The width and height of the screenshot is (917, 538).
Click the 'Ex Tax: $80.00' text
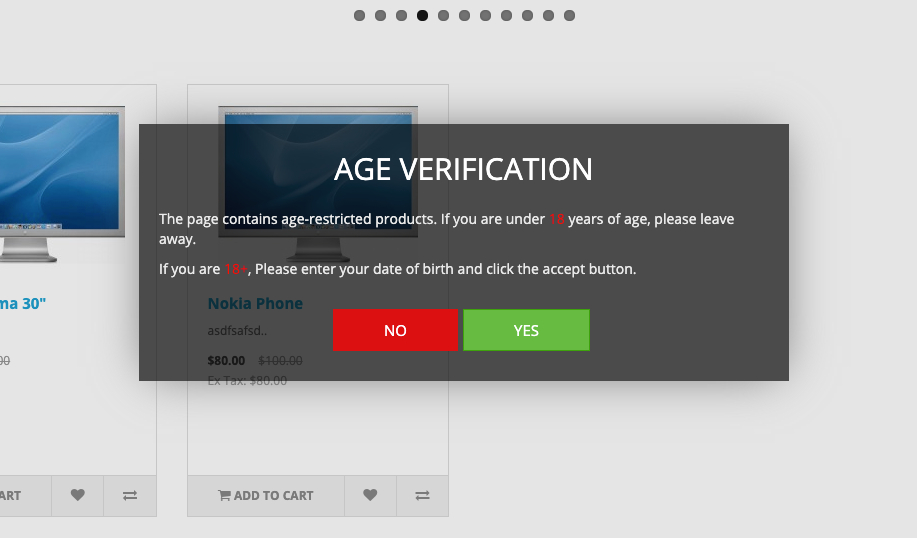pos(247,381)
